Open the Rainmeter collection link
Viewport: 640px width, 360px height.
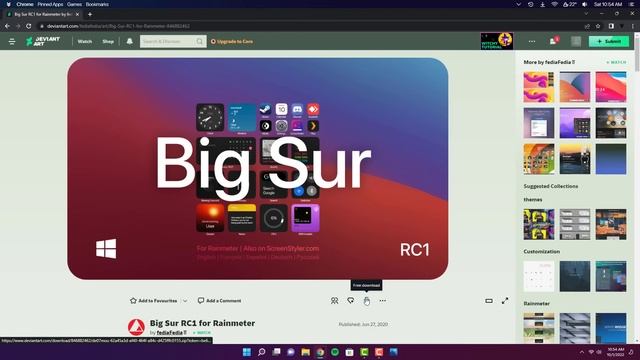tap(536, 303)
